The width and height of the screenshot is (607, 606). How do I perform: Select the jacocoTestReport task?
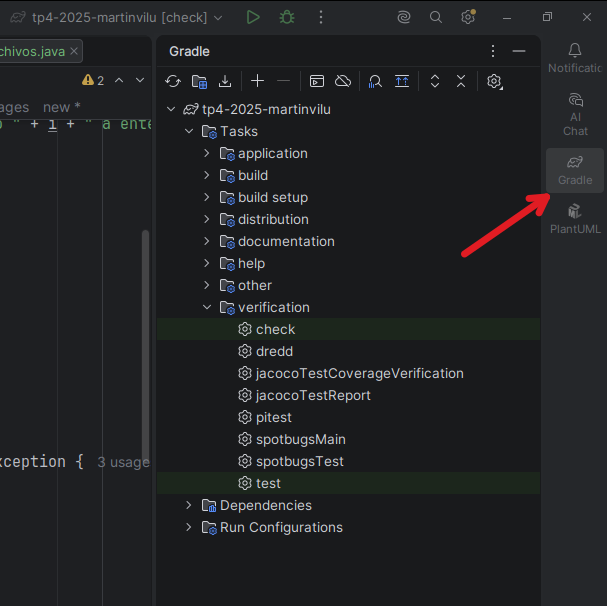coord(348,395)
